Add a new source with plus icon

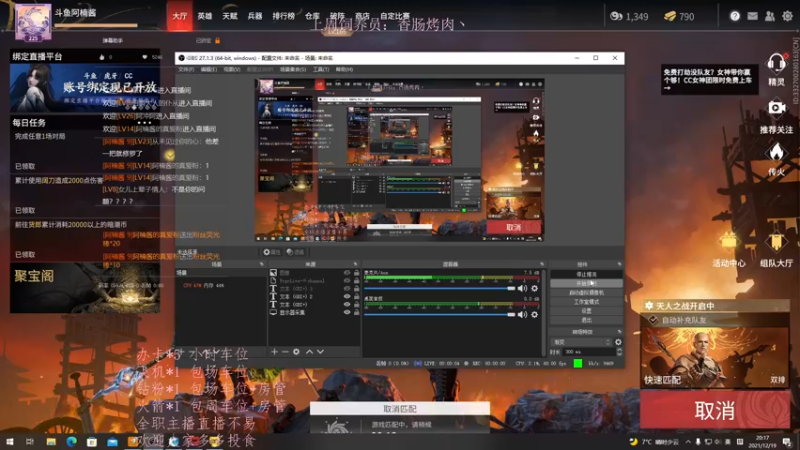[x=274, y=352]
